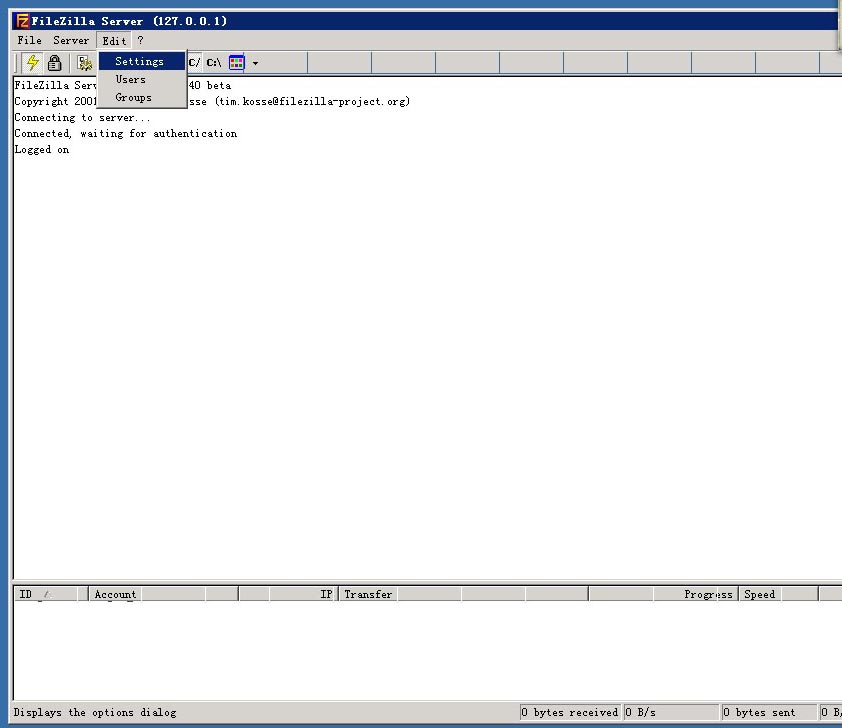Click the colored grid sort toolbar icon
The image size is (842, 728).
point(236,63)
